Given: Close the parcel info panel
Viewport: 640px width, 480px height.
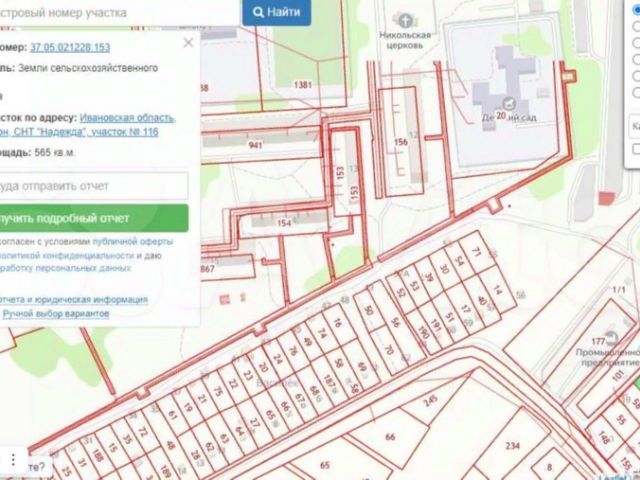Looking at the screenshot, I should (188, 42).
